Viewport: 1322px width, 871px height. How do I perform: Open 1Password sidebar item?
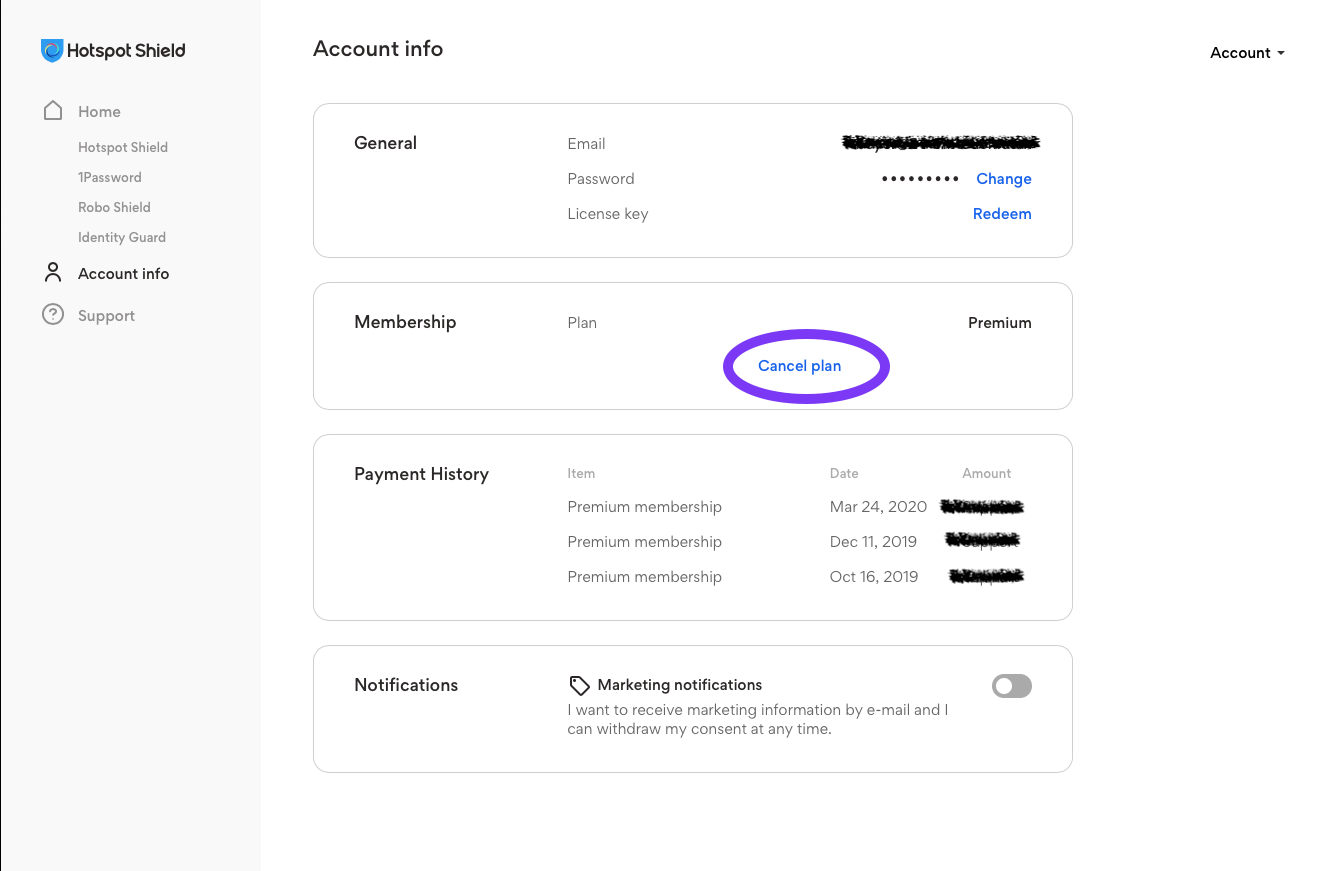coord(110,177)
